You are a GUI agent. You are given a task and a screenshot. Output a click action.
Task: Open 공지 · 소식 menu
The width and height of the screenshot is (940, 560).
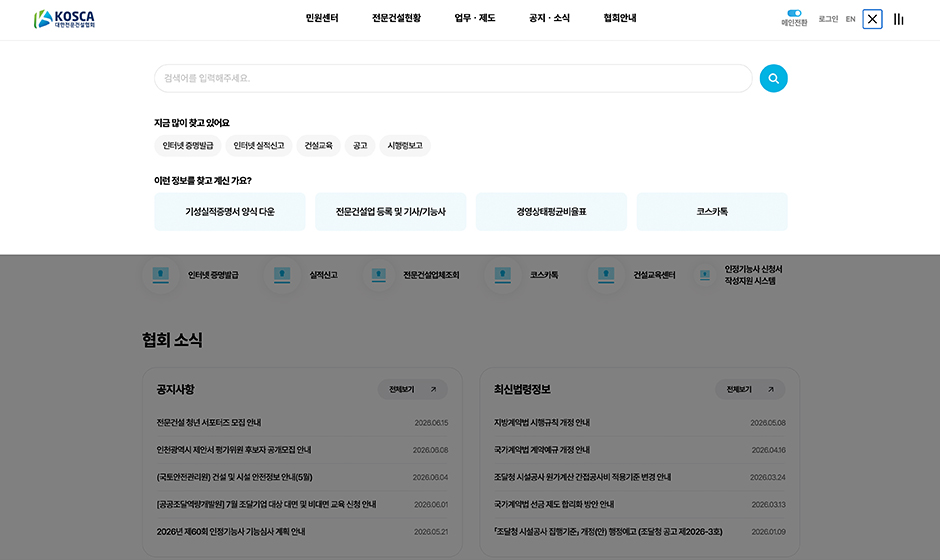(x=549, y=18)
